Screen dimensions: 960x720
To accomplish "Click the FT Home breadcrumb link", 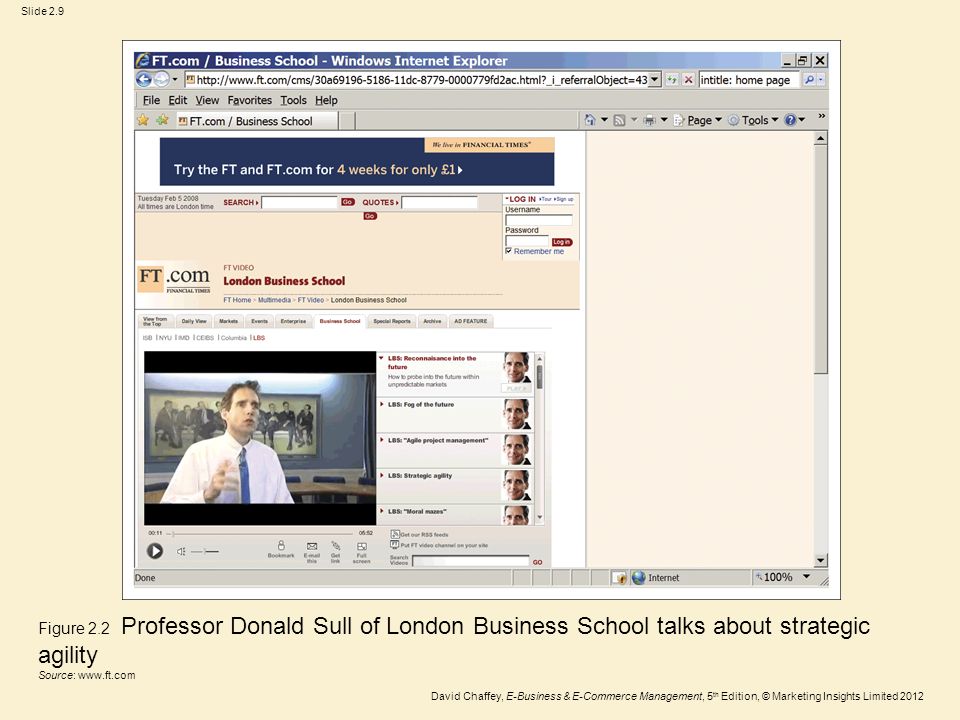I will point(237,300).
